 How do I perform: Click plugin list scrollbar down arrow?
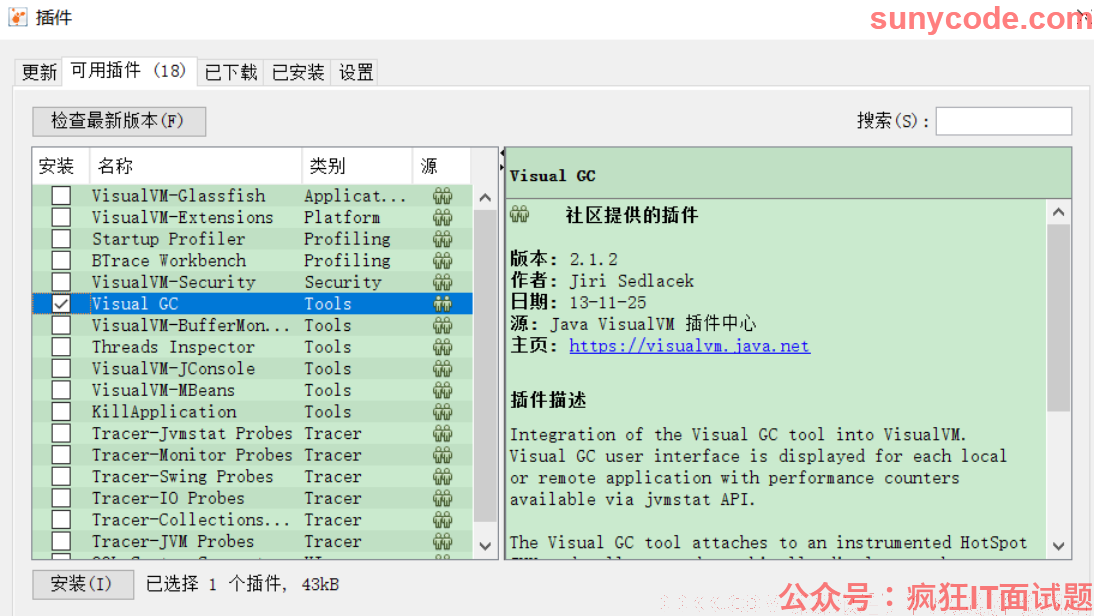[485, 546]
